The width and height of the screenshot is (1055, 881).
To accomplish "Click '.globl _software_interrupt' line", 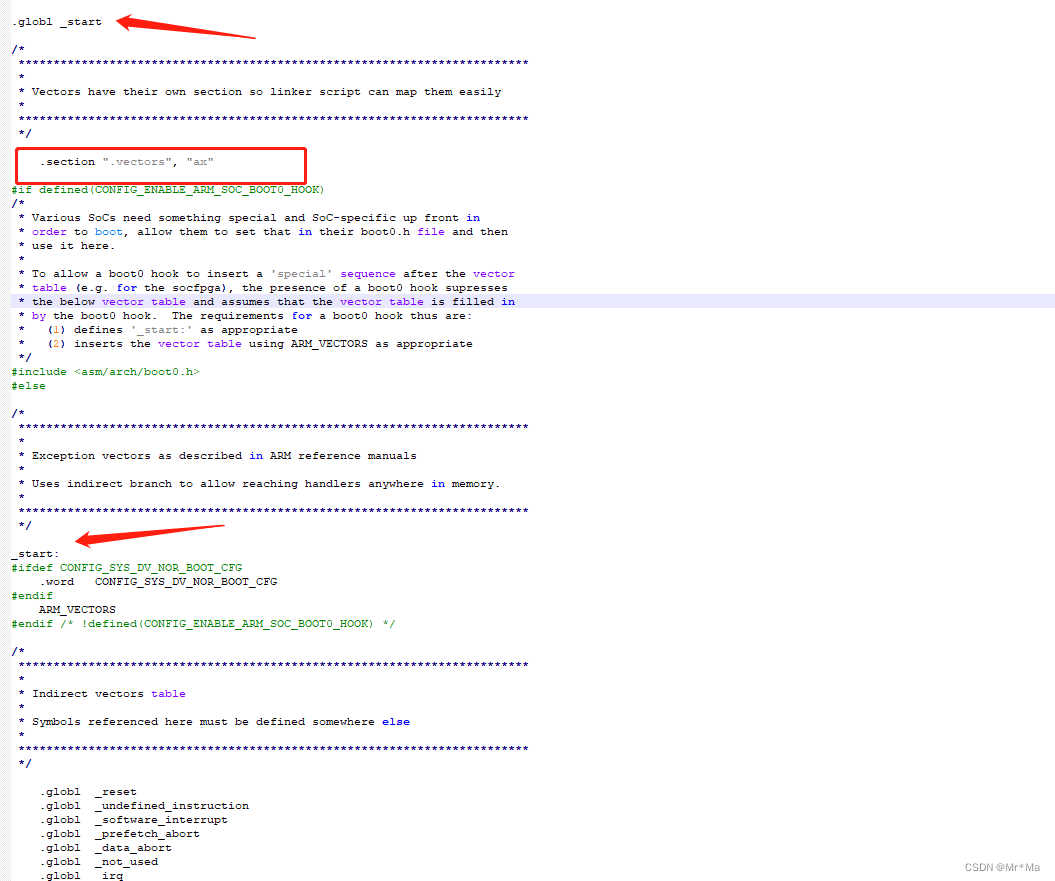I will click(x=133, y=820).
